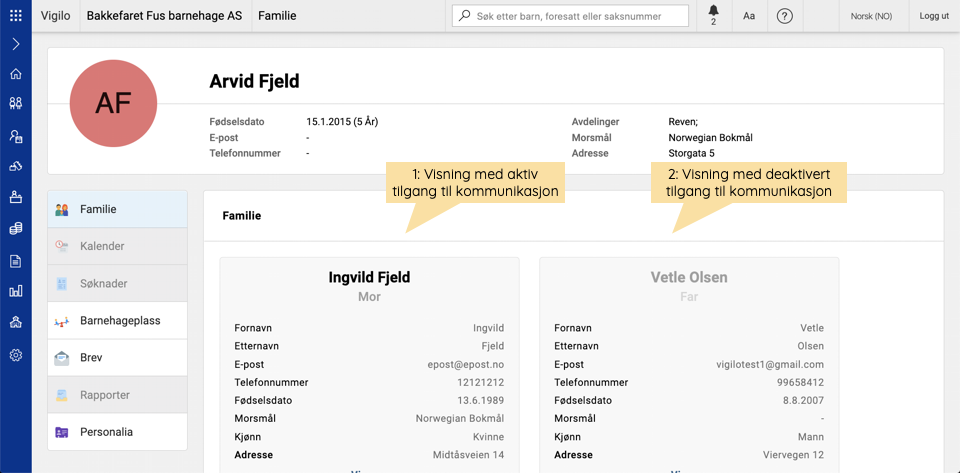Image resolution: width=960 pixels, height=473 pixels.
Task: Switch to the Brev tab
Action: 118,357
